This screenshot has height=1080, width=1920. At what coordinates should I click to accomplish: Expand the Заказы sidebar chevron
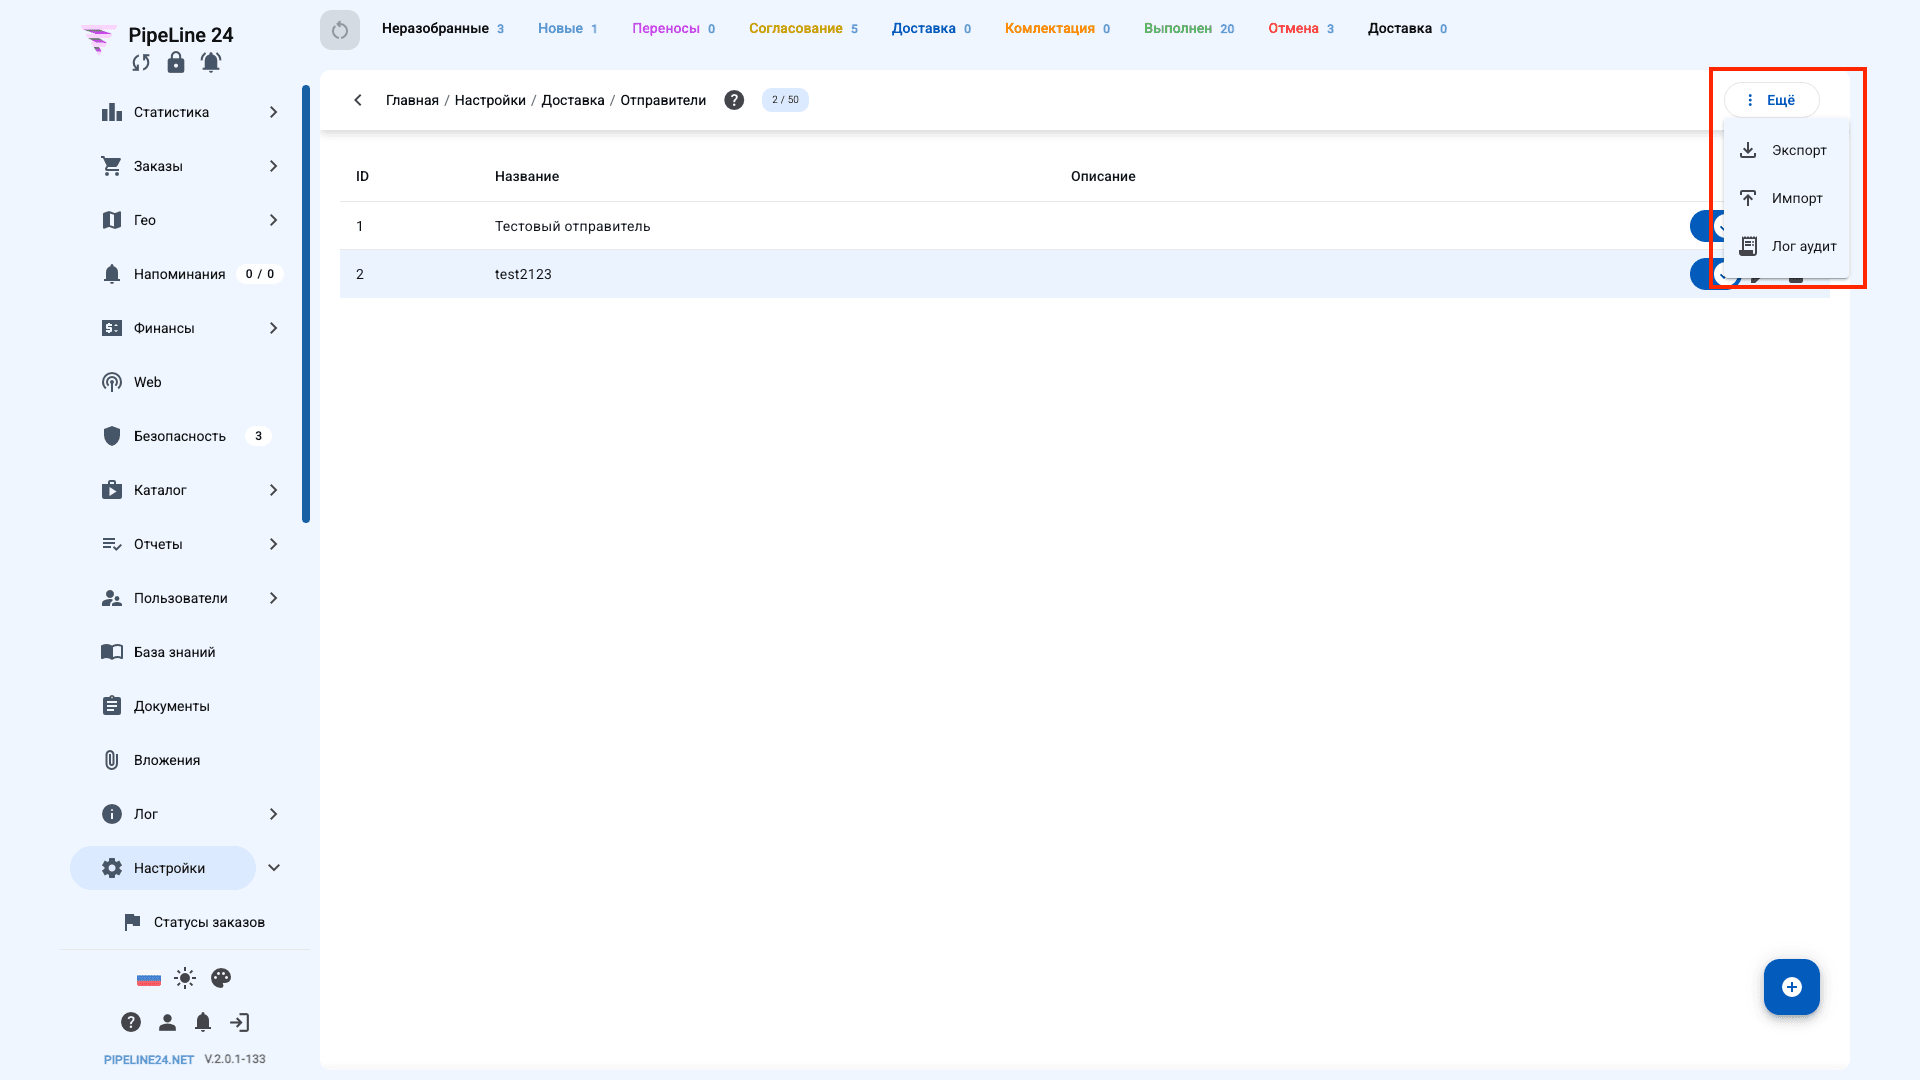273,166
